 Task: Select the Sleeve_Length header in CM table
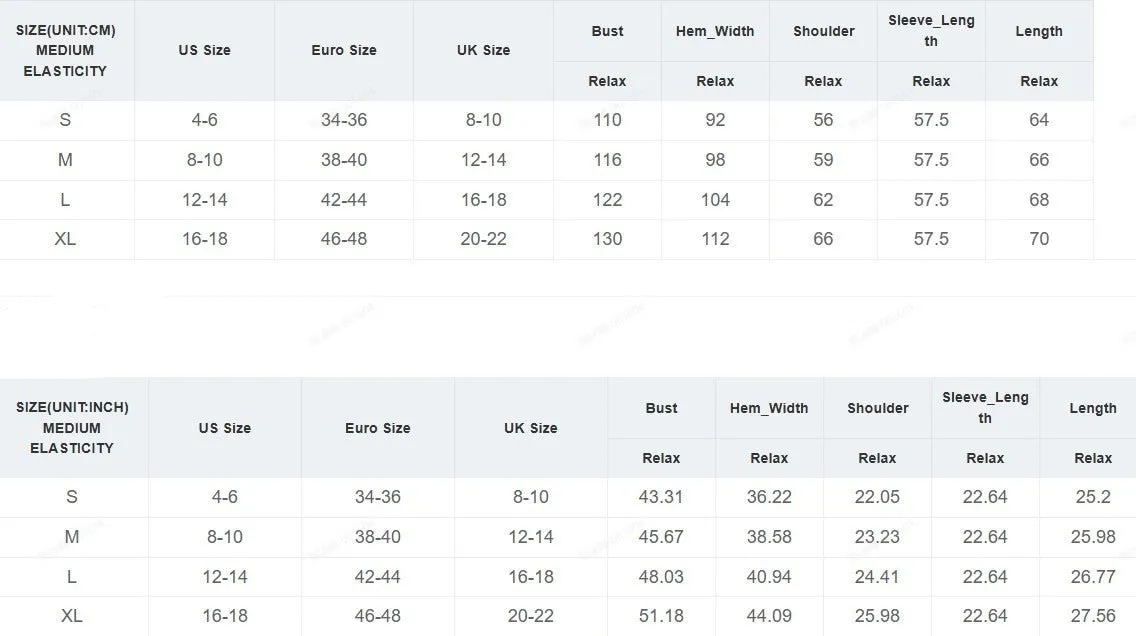click(931, 31)
